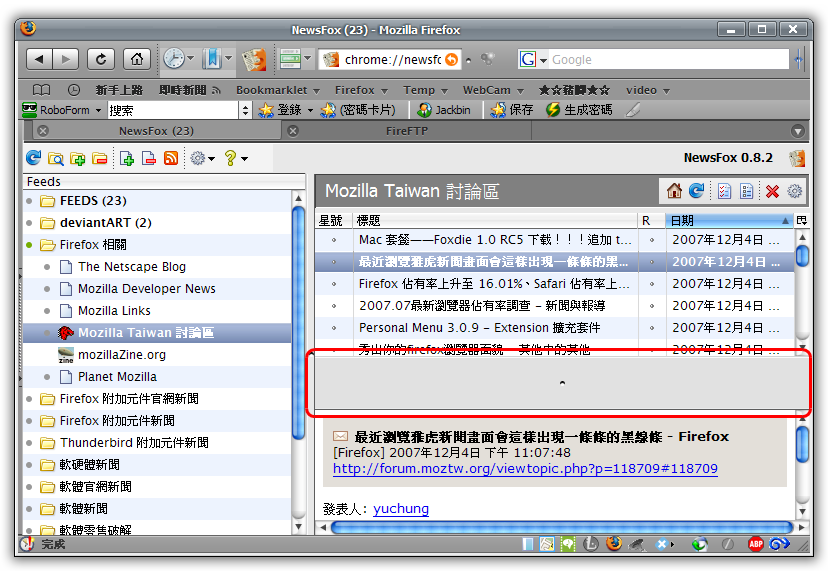The image size is (828, 571).
Task: Open the 新手上路 bookmark
Action: (x=119, y=90)
